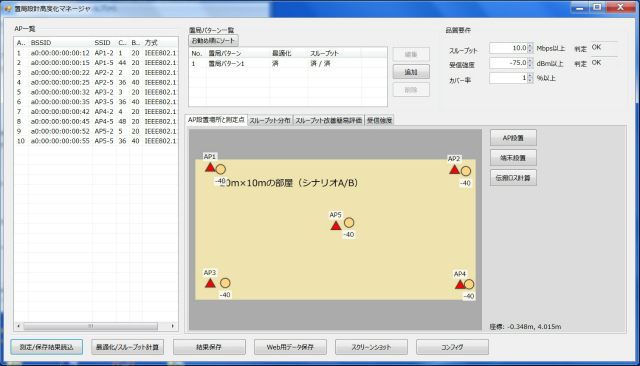Increase スループット value with up arrow

coord(530,46)
